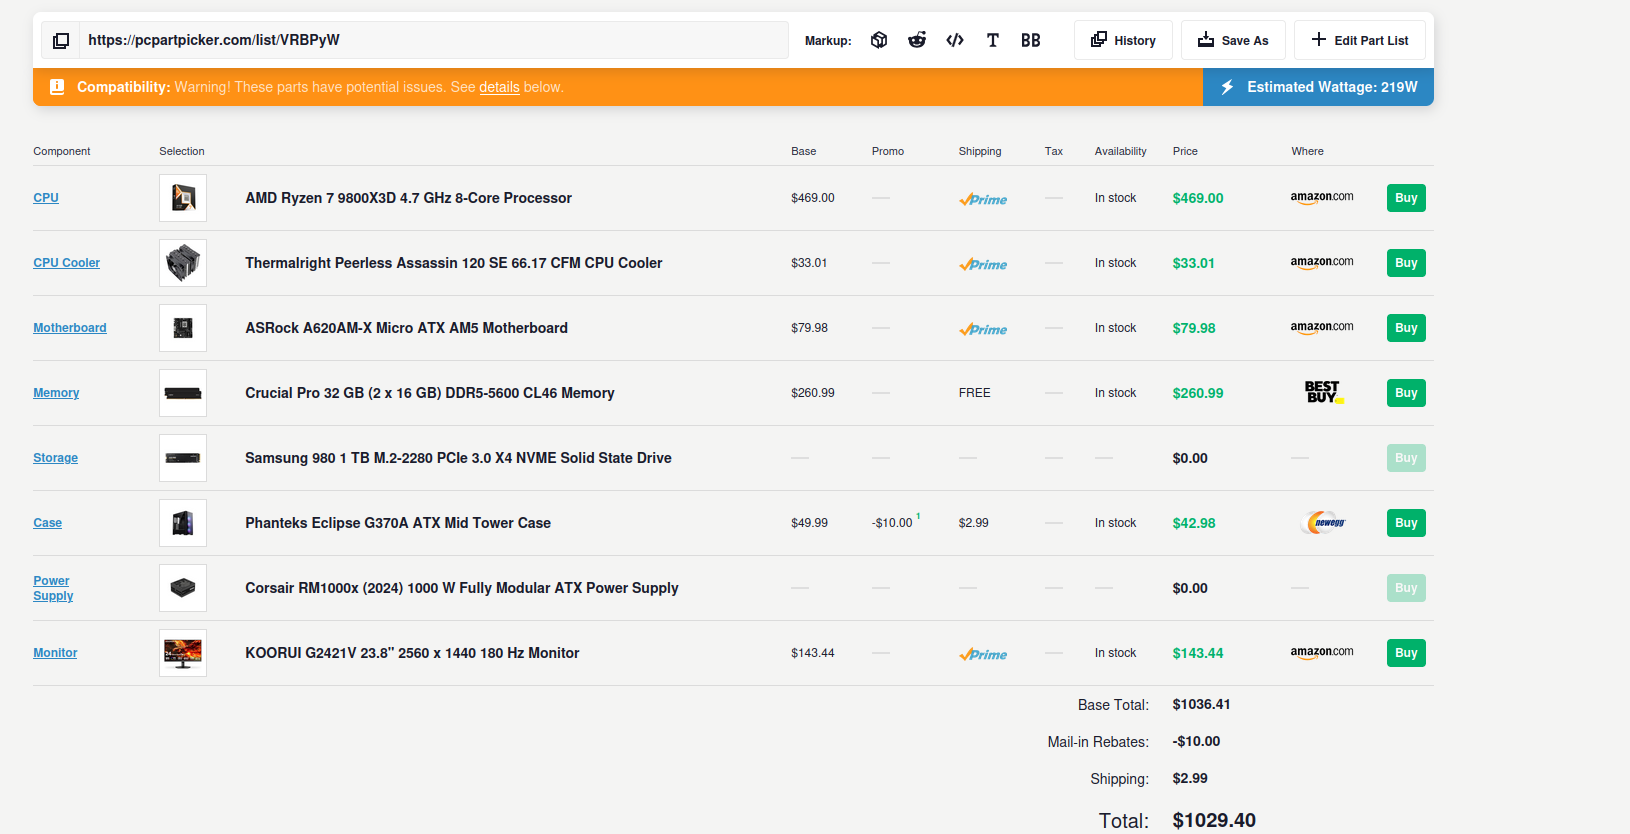Screen dimensions: 1630x834
Task: Buy the AMD Ryzen 7 CPU
Action: pos(1406,198)
